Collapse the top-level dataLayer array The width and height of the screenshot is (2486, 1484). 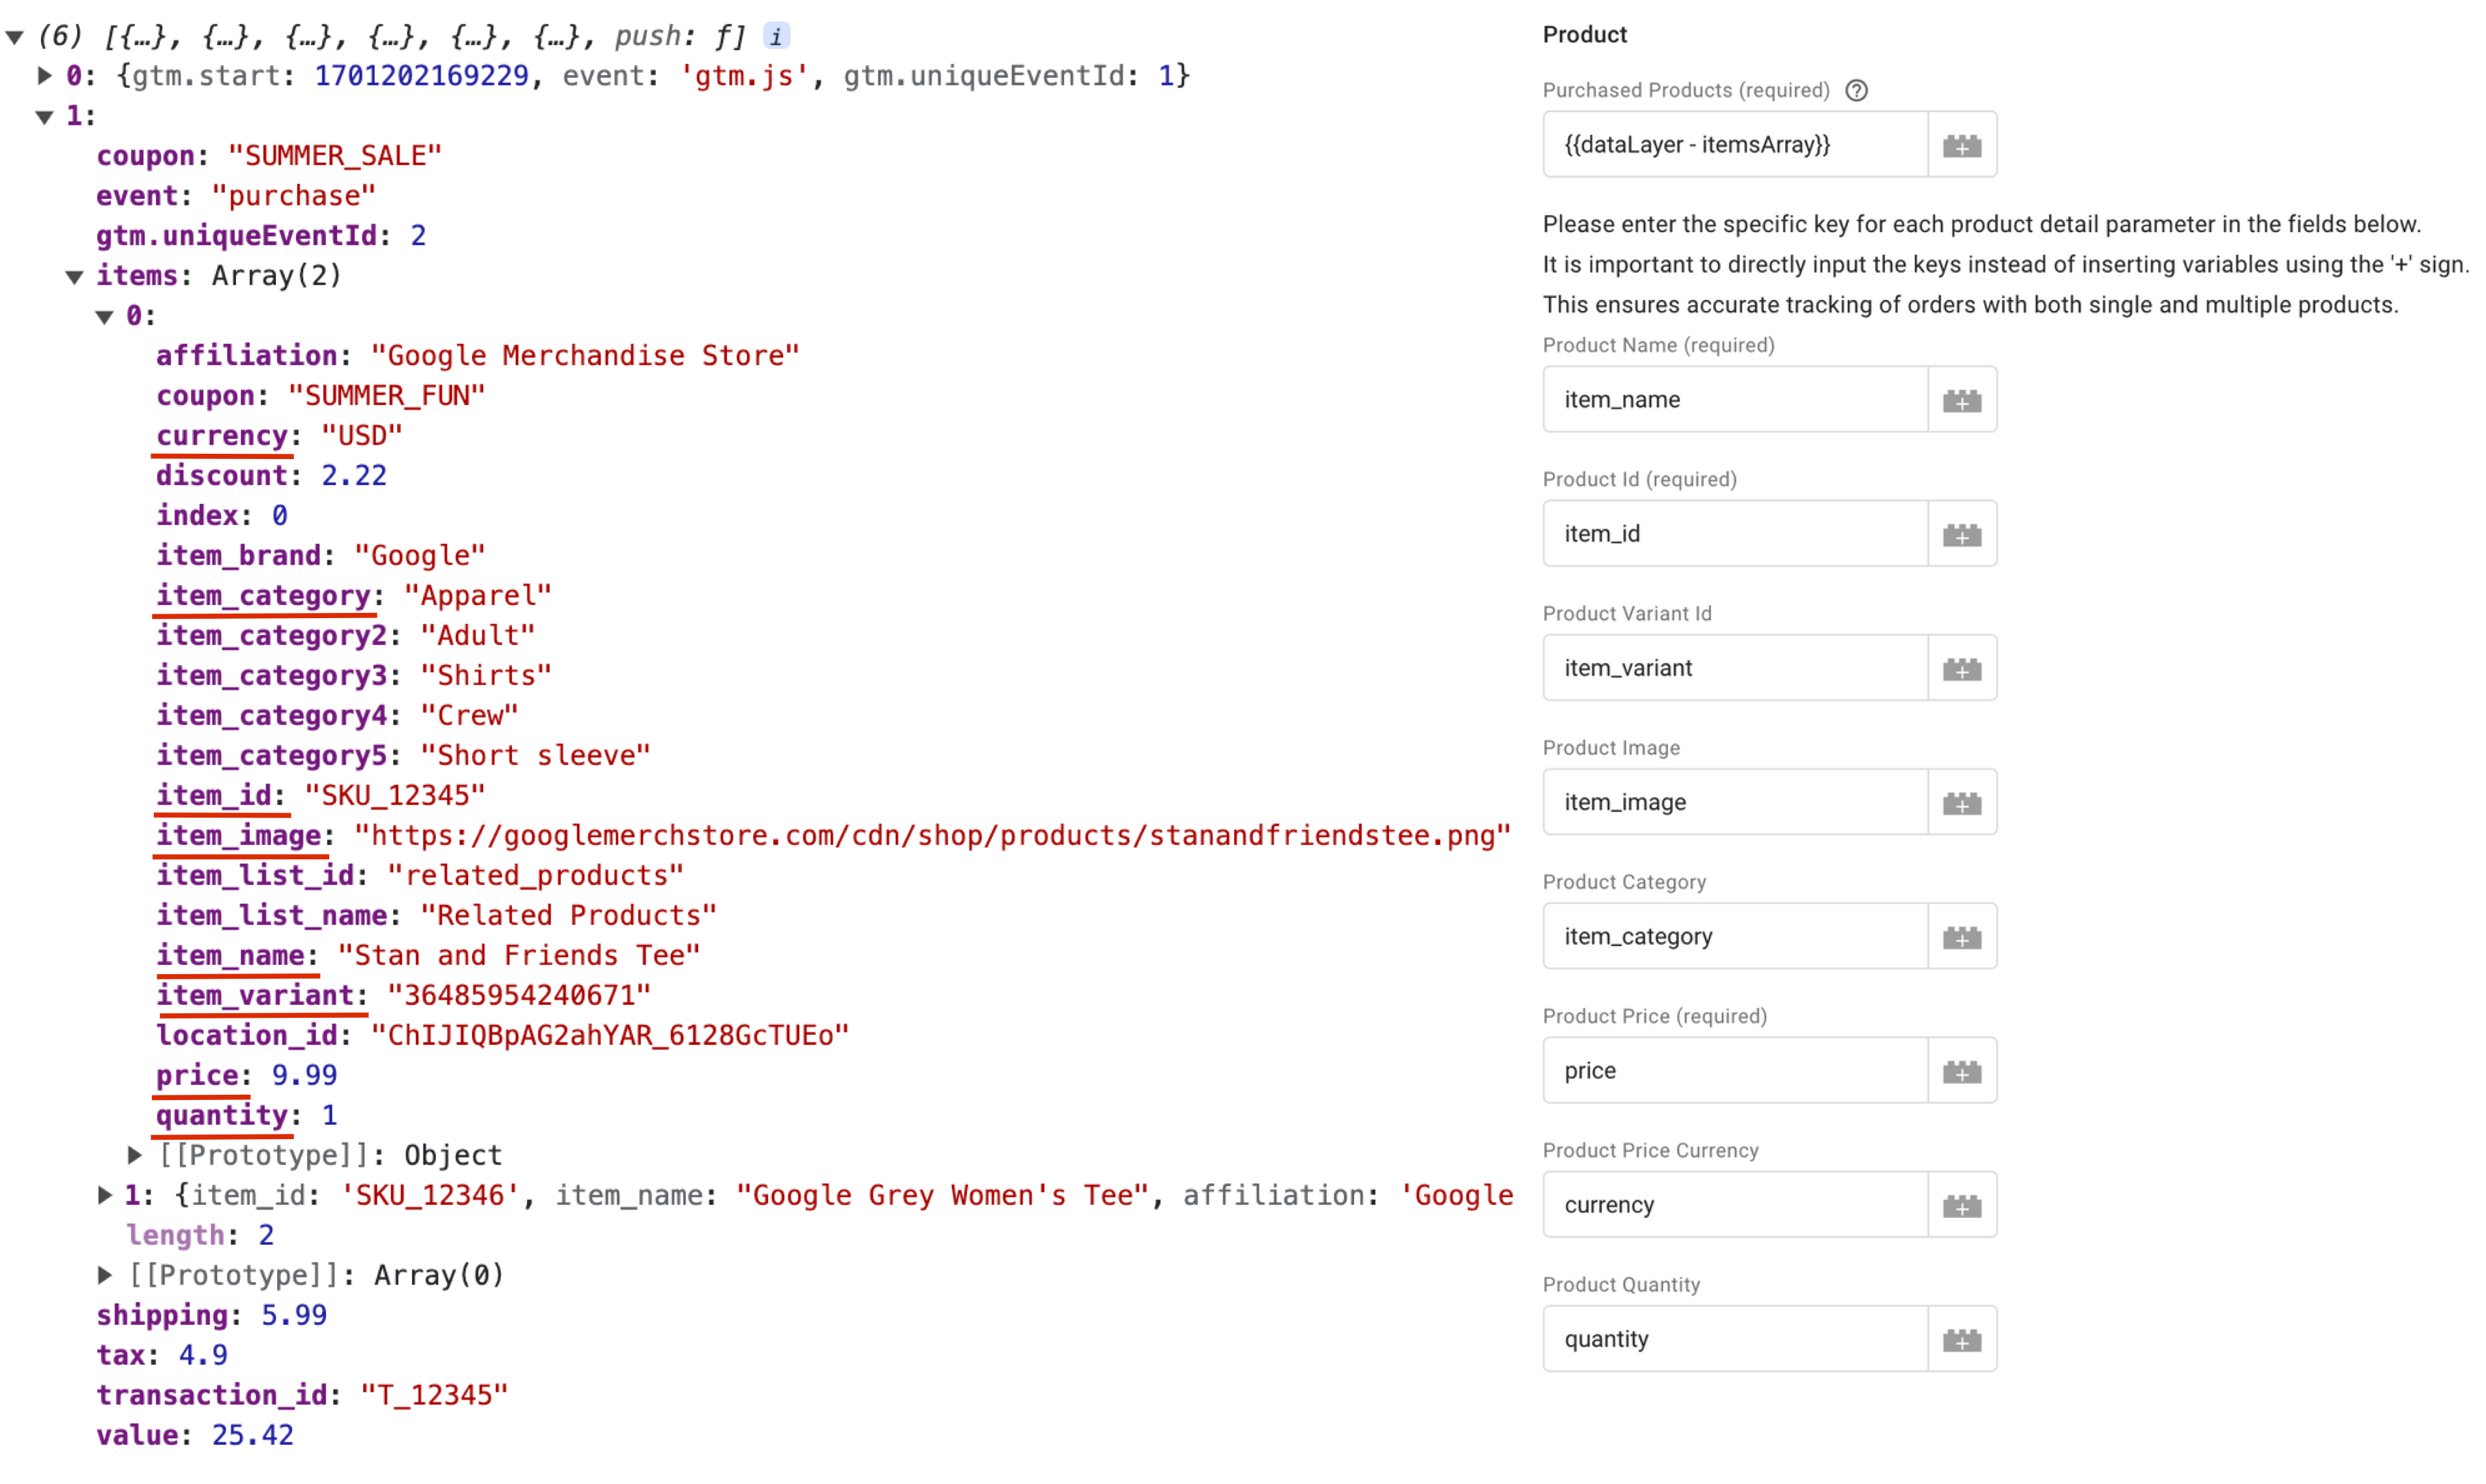pos(15,37)
